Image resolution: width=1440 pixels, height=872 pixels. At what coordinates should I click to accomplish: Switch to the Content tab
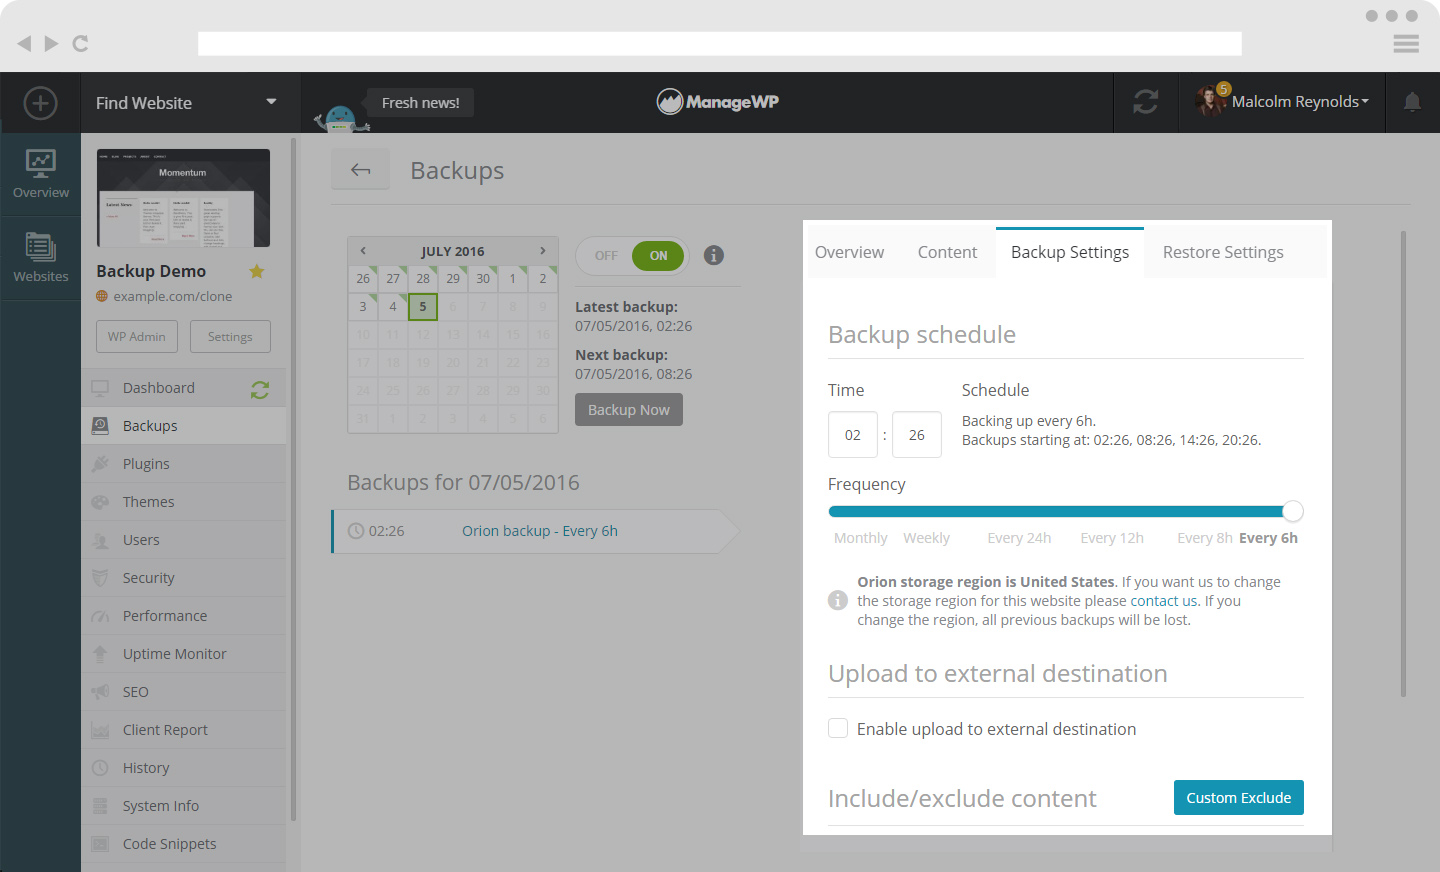coord(947,252)
